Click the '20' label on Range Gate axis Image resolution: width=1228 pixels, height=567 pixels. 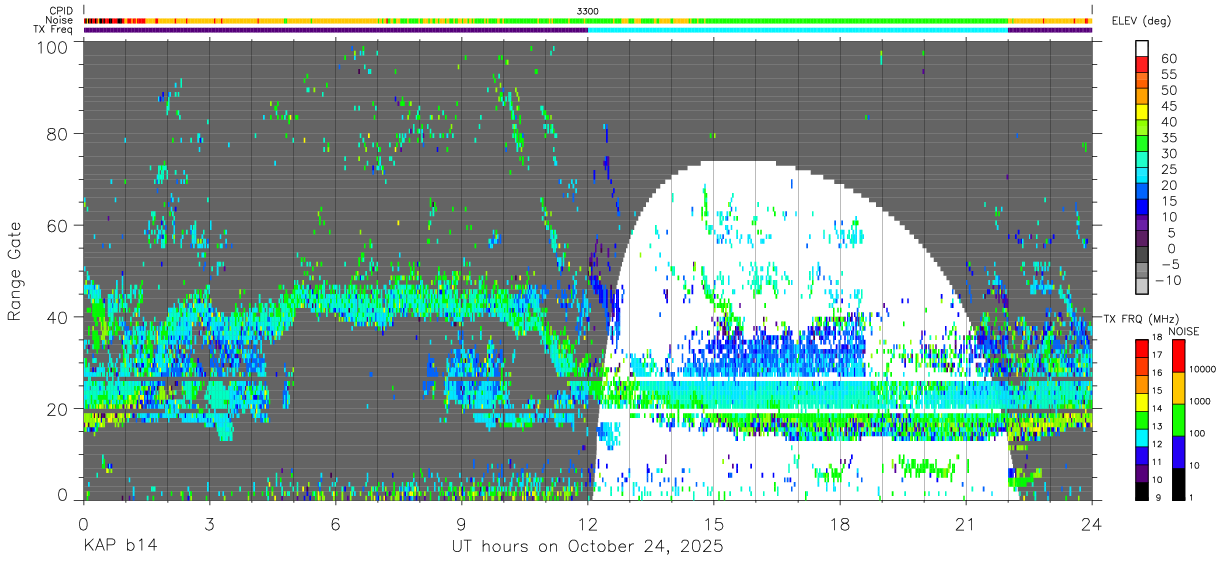(57, 408)
